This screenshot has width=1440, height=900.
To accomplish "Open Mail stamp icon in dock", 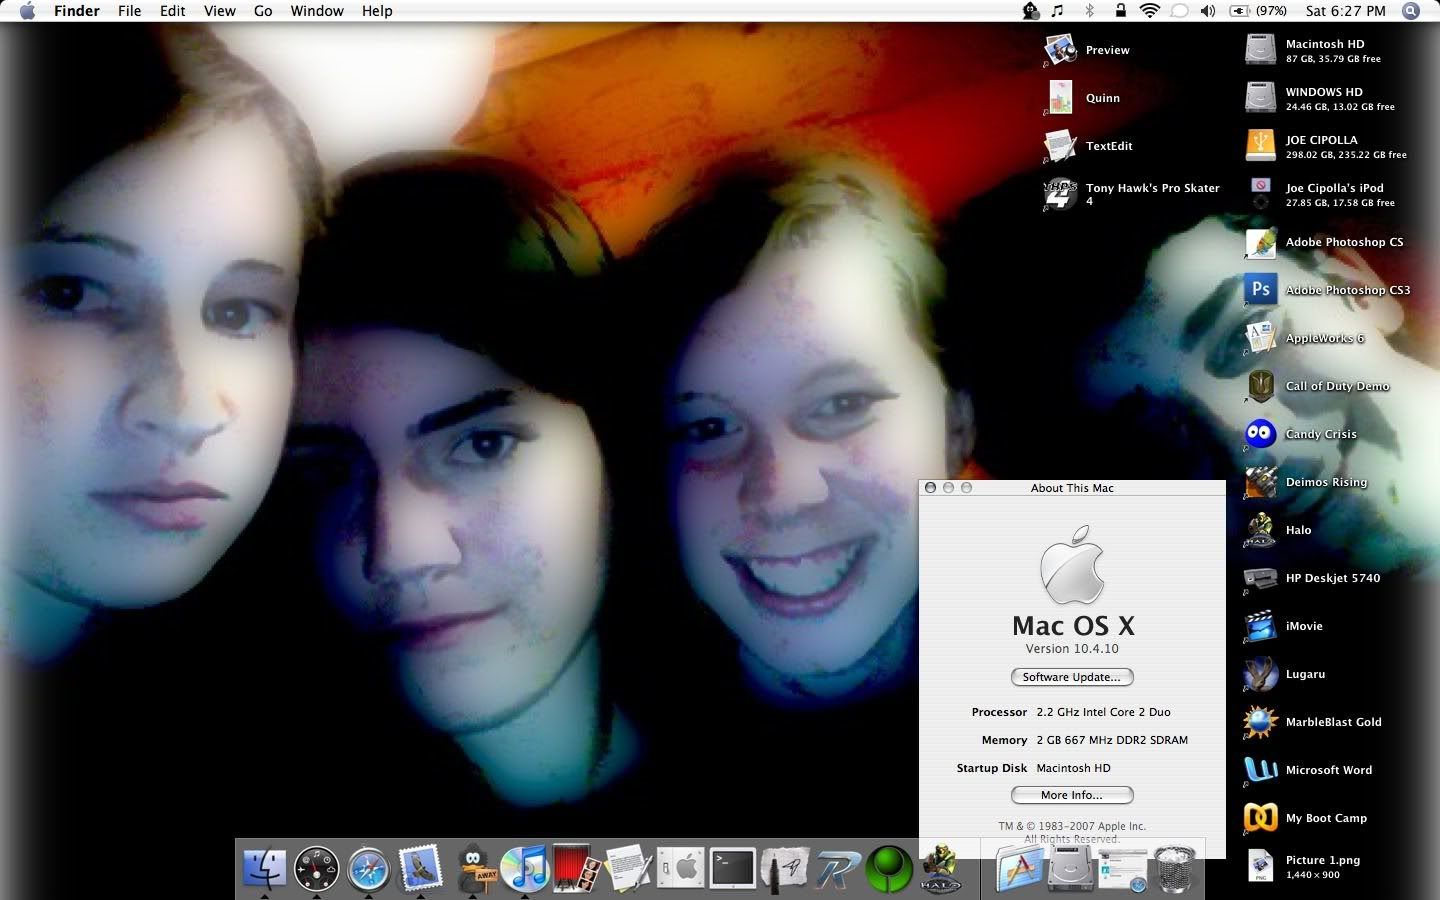I will (x=420, y=868).
